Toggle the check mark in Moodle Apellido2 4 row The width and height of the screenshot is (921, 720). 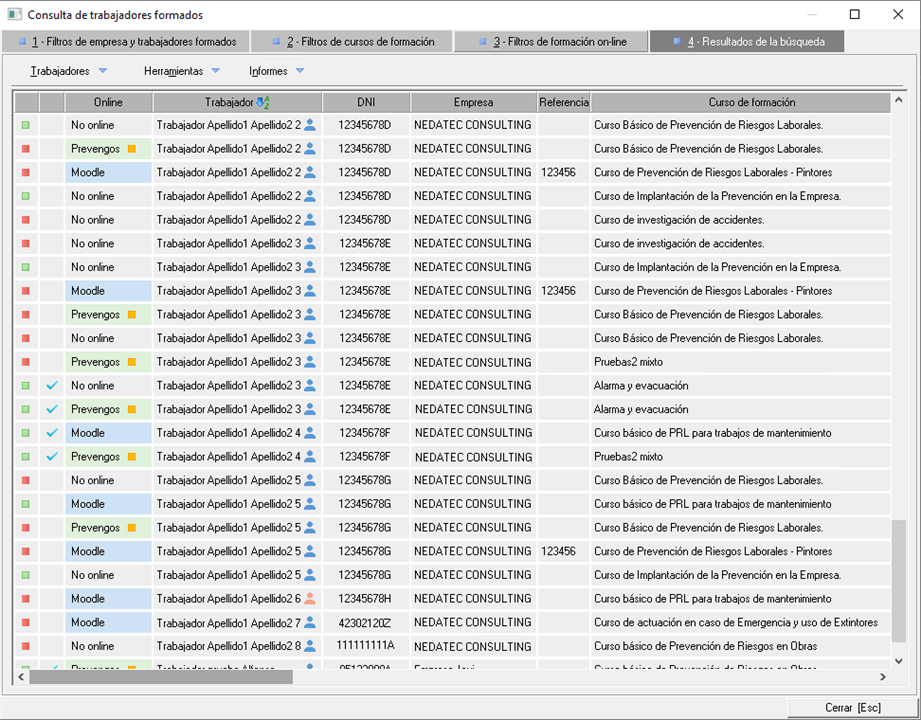point(52,433)
